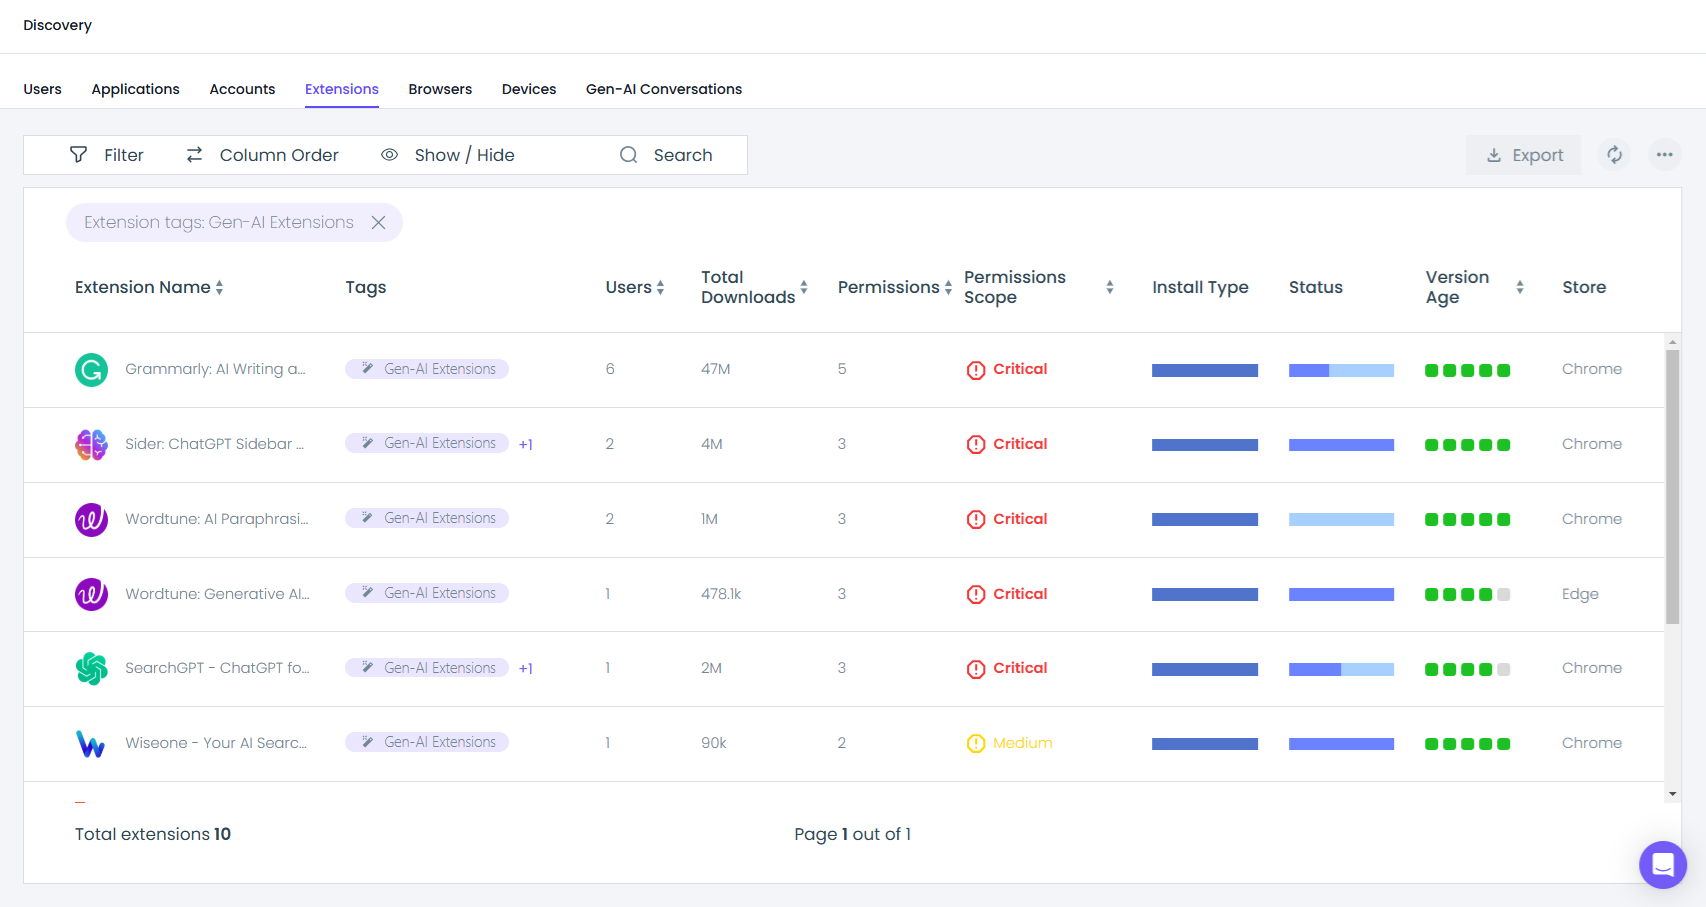Click the Wordtune Generative AI logo icon
Screen dimensions: 1706x907
point(91,594)
